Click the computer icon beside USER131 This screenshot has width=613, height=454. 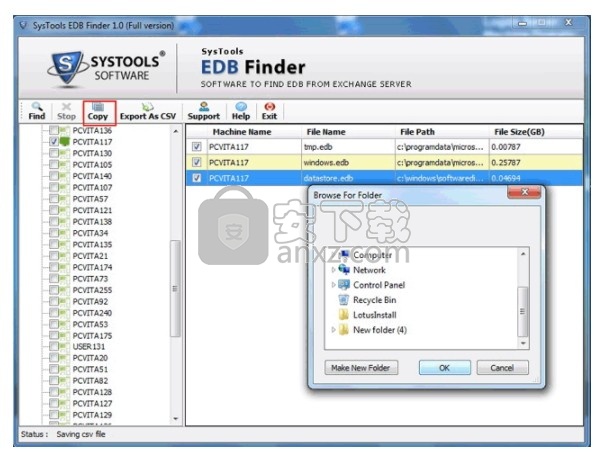[65, 346]
